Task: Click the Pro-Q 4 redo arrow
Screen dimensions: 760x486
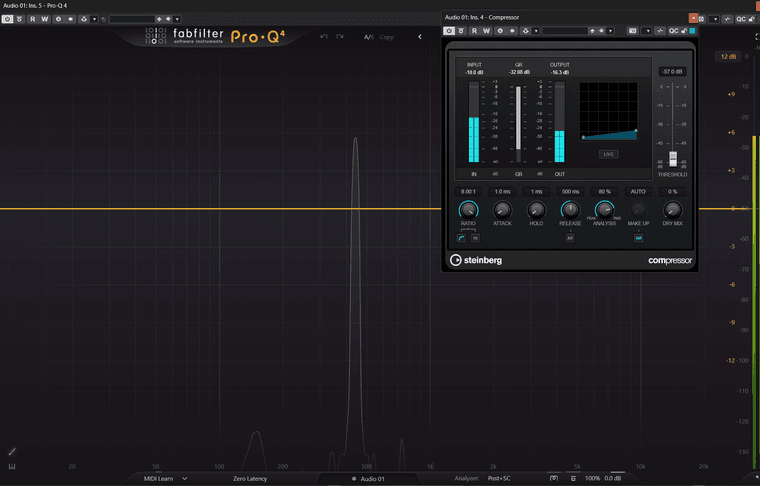Action: point(340,37)
